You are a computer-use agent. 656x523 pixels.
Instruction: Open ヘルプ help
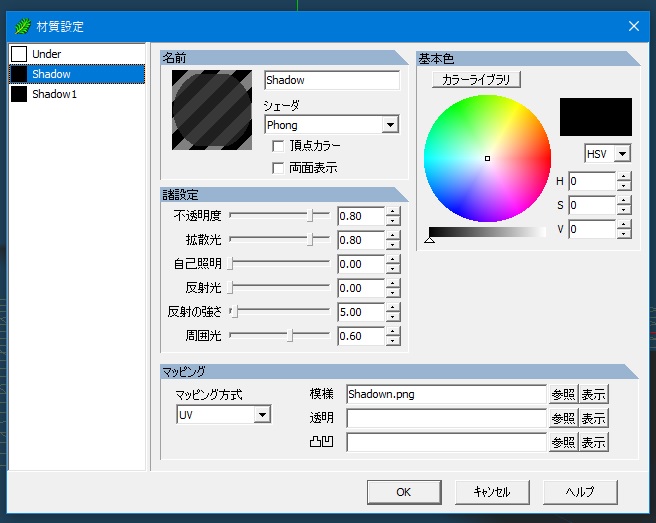580,492
